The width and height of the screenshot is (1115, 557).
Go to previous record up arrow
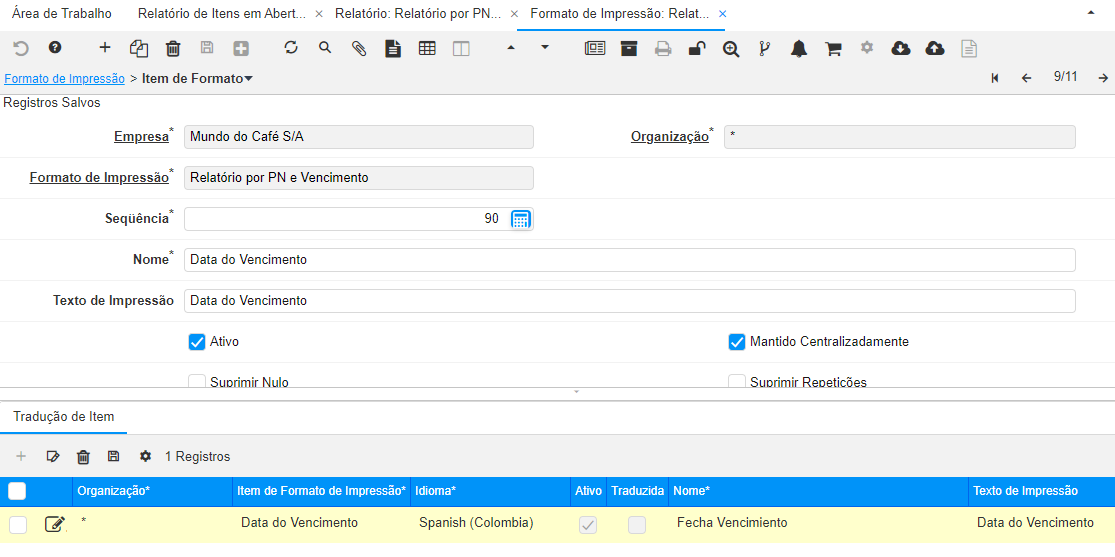[x=511, y=48]
